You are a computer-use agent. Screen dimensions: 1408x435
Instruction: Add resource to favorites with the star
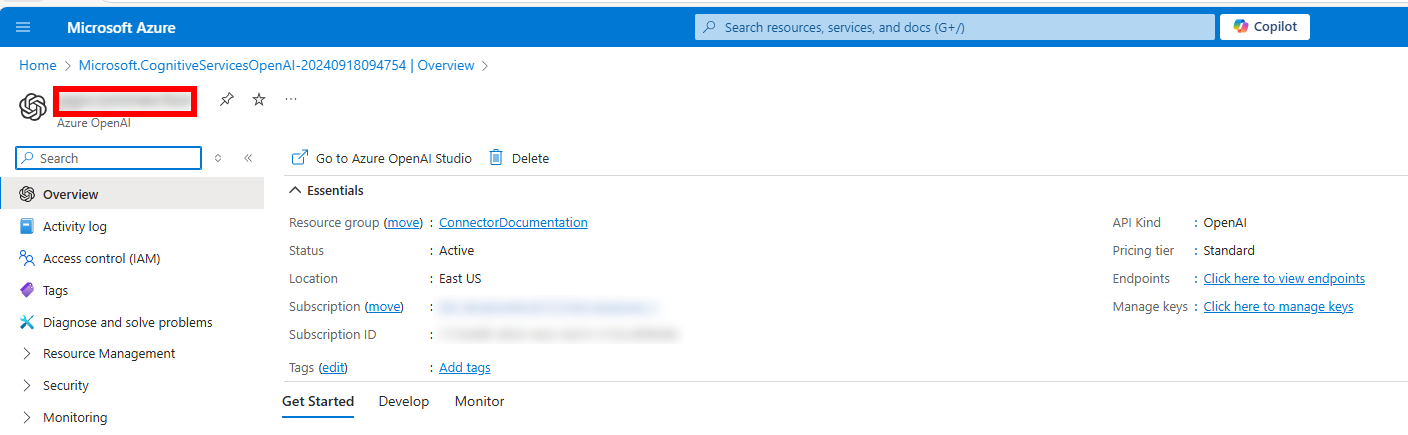point(259,99)
